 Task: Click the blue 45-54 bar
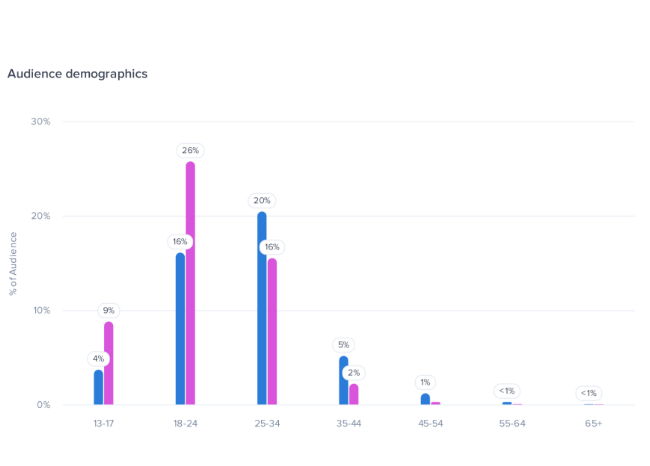click(x=426, y=399)
